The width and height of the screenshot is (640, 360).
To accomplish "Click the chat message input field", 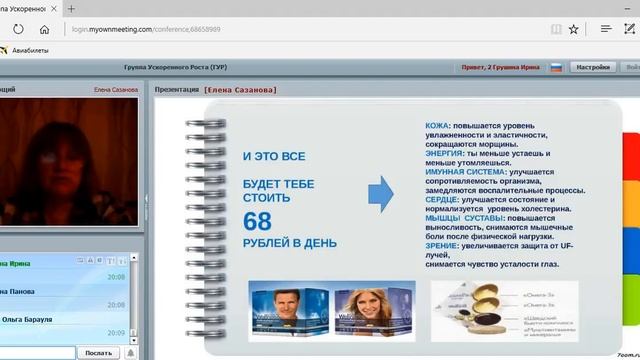I will (38, 353).
